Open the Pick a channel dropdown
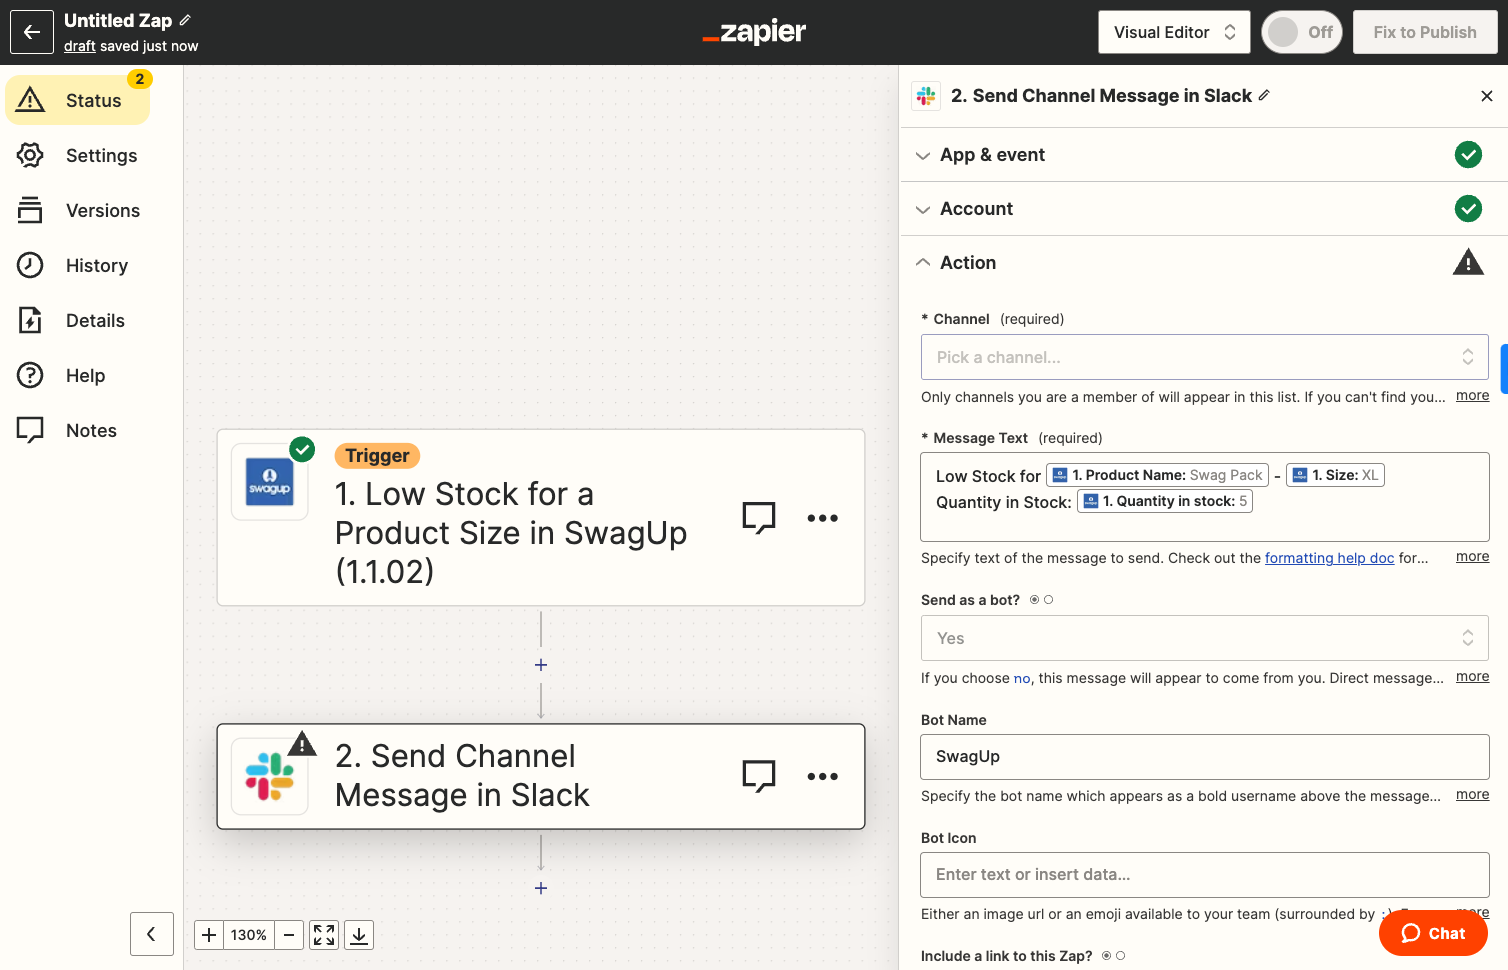Image resolution: width=1508 pixels, height=970 pixels. [x=1204, y=357]
